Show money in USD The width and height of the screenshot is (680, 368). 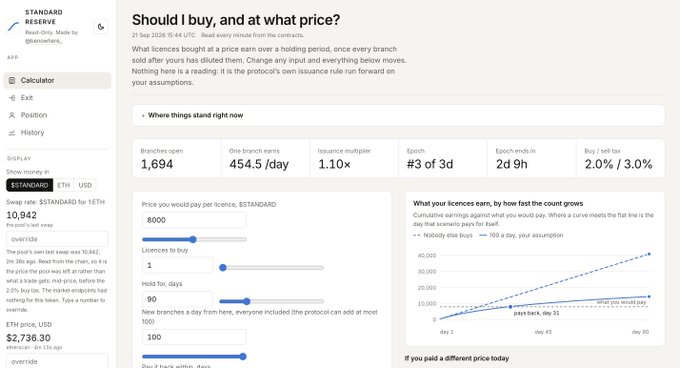click(x=85, y=185)
